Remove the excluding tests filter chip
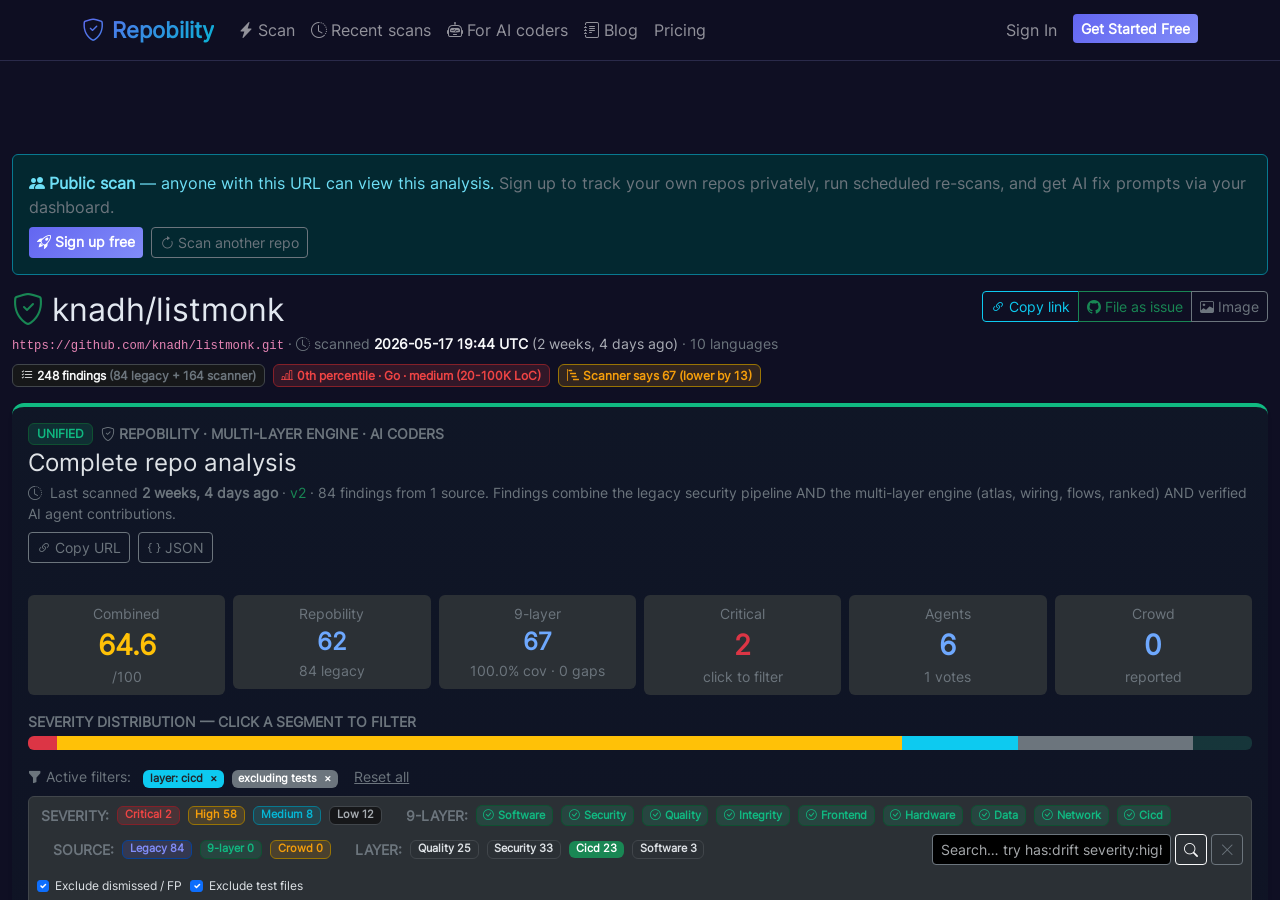Screen dimensions: 1280x900 pyautogui.click(x=327, y=778)
